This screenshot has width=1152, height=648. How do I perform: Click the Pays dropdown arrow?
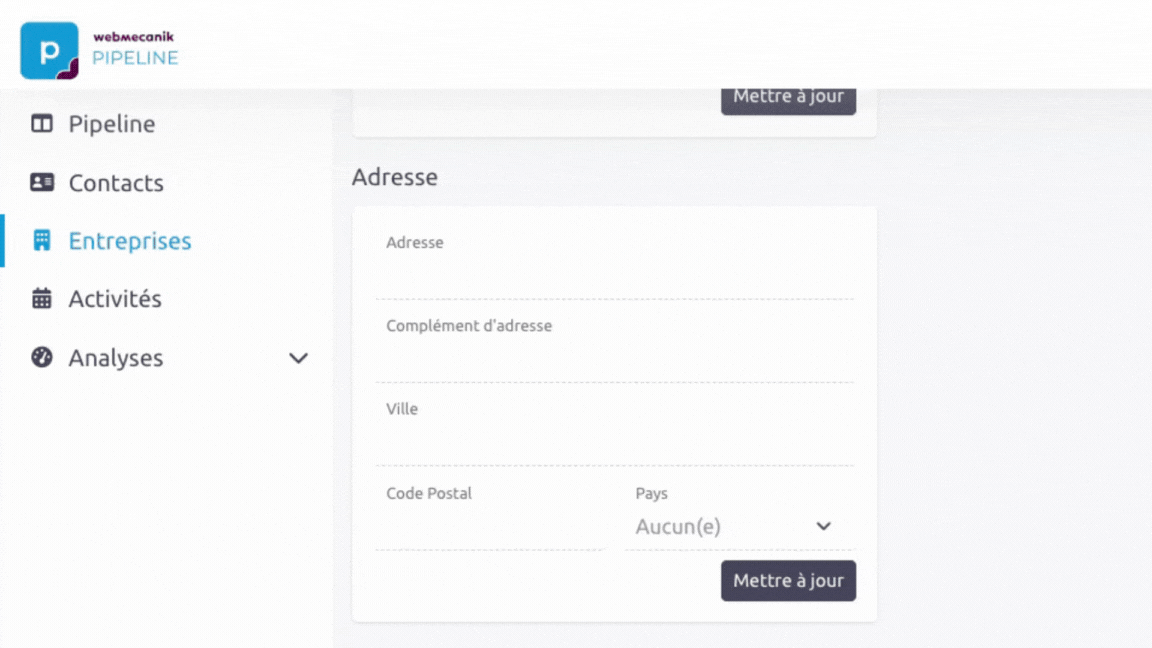(x=824, y=526)
